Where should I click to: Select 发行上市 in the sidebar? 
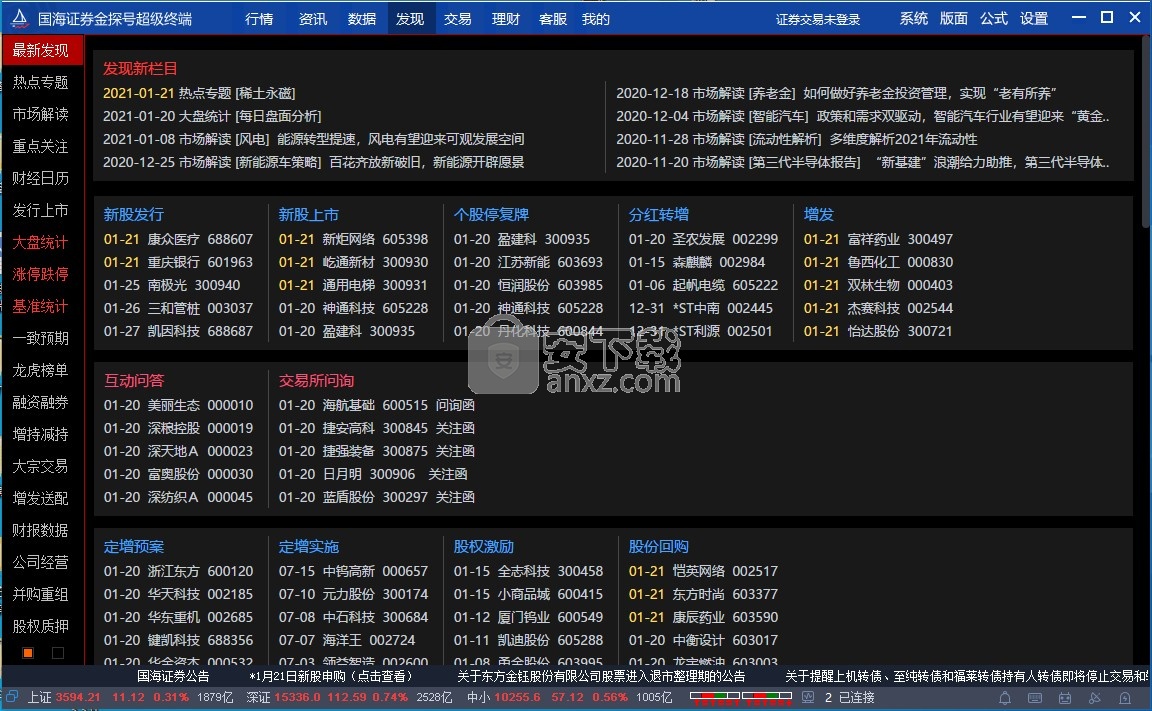click(41, 210)
